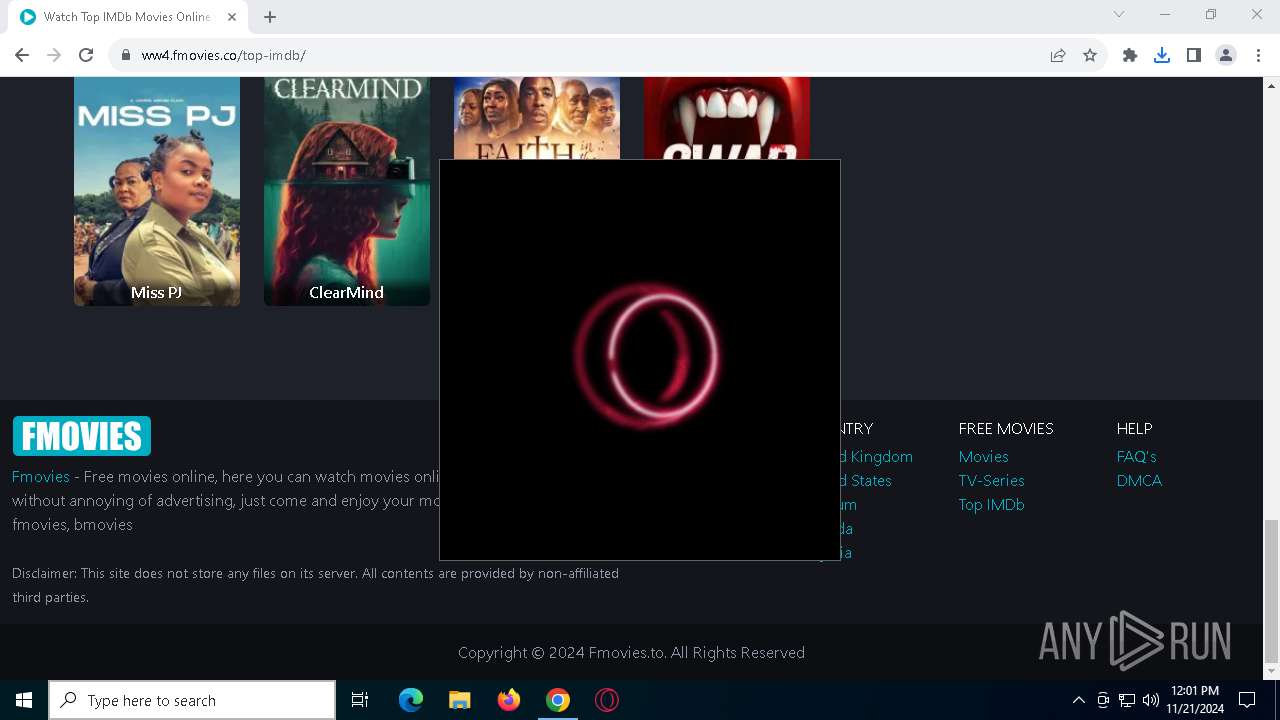Open Opera browser from taskbar
Viewport: 1280px width, 720px height.
[x=607, y=700]
